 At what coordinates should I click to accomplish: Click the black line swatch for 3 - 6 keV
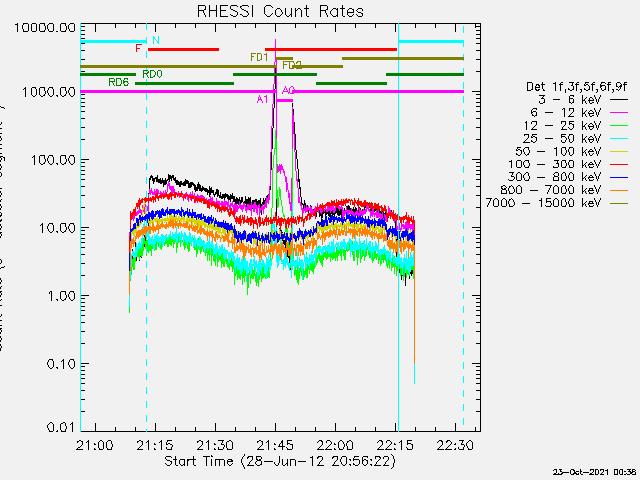(619, 99)
